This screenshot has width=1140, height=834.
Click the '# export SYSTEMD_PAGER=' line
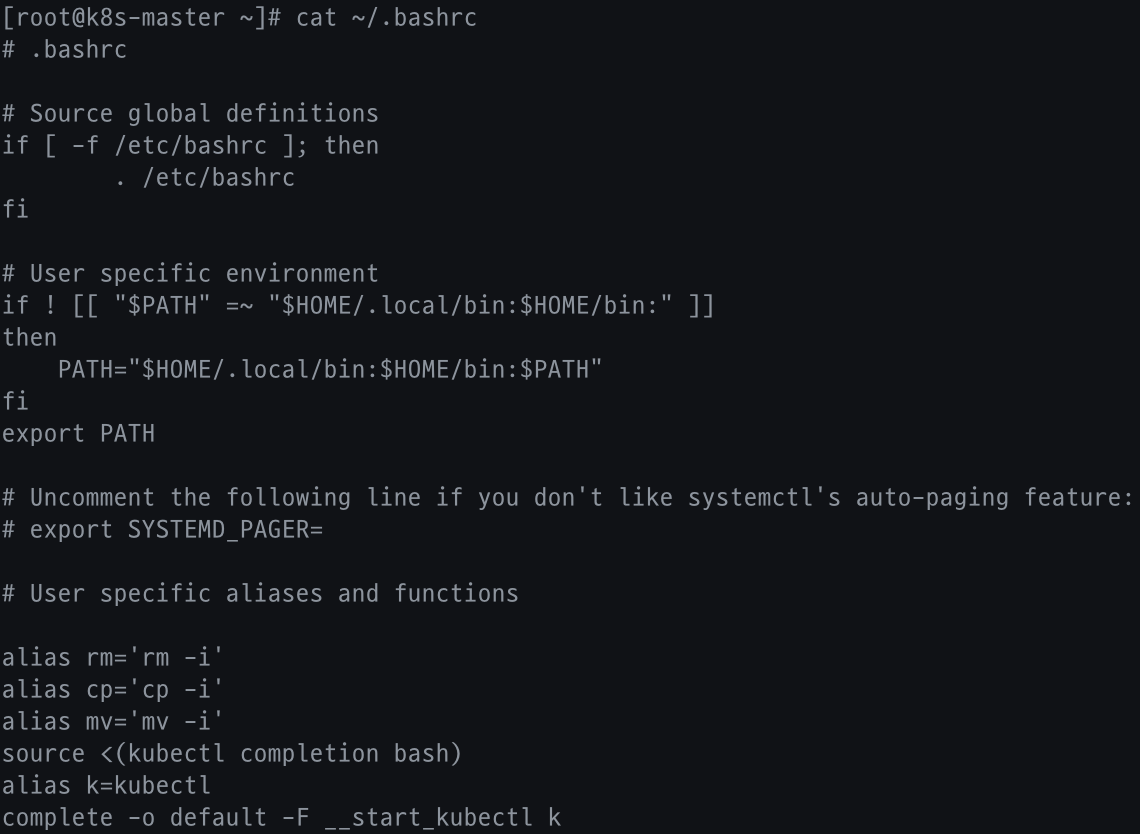162,530
